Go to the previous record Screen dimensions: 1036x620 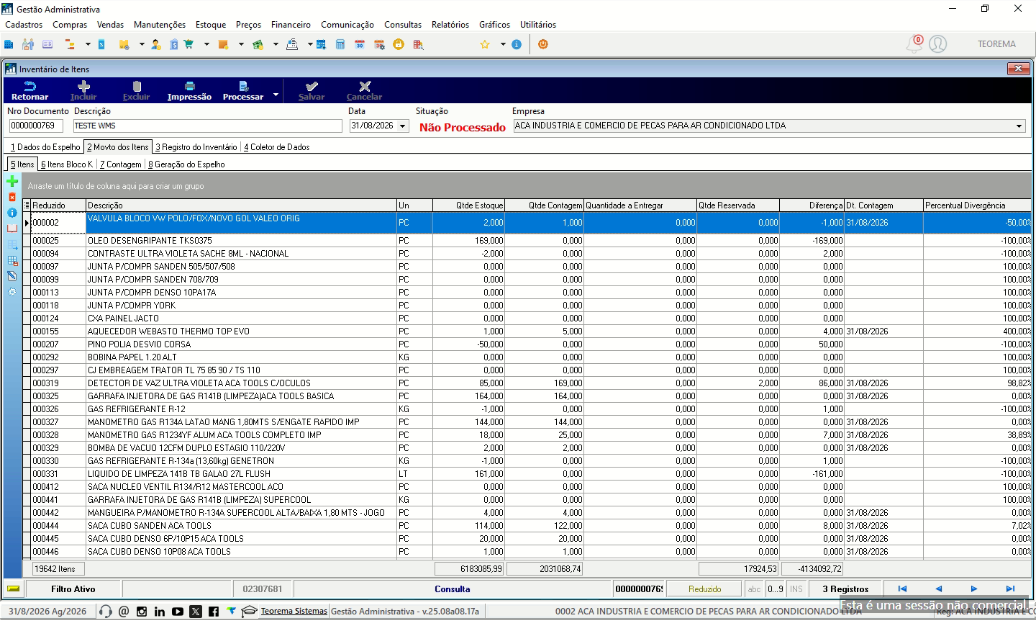938,588
